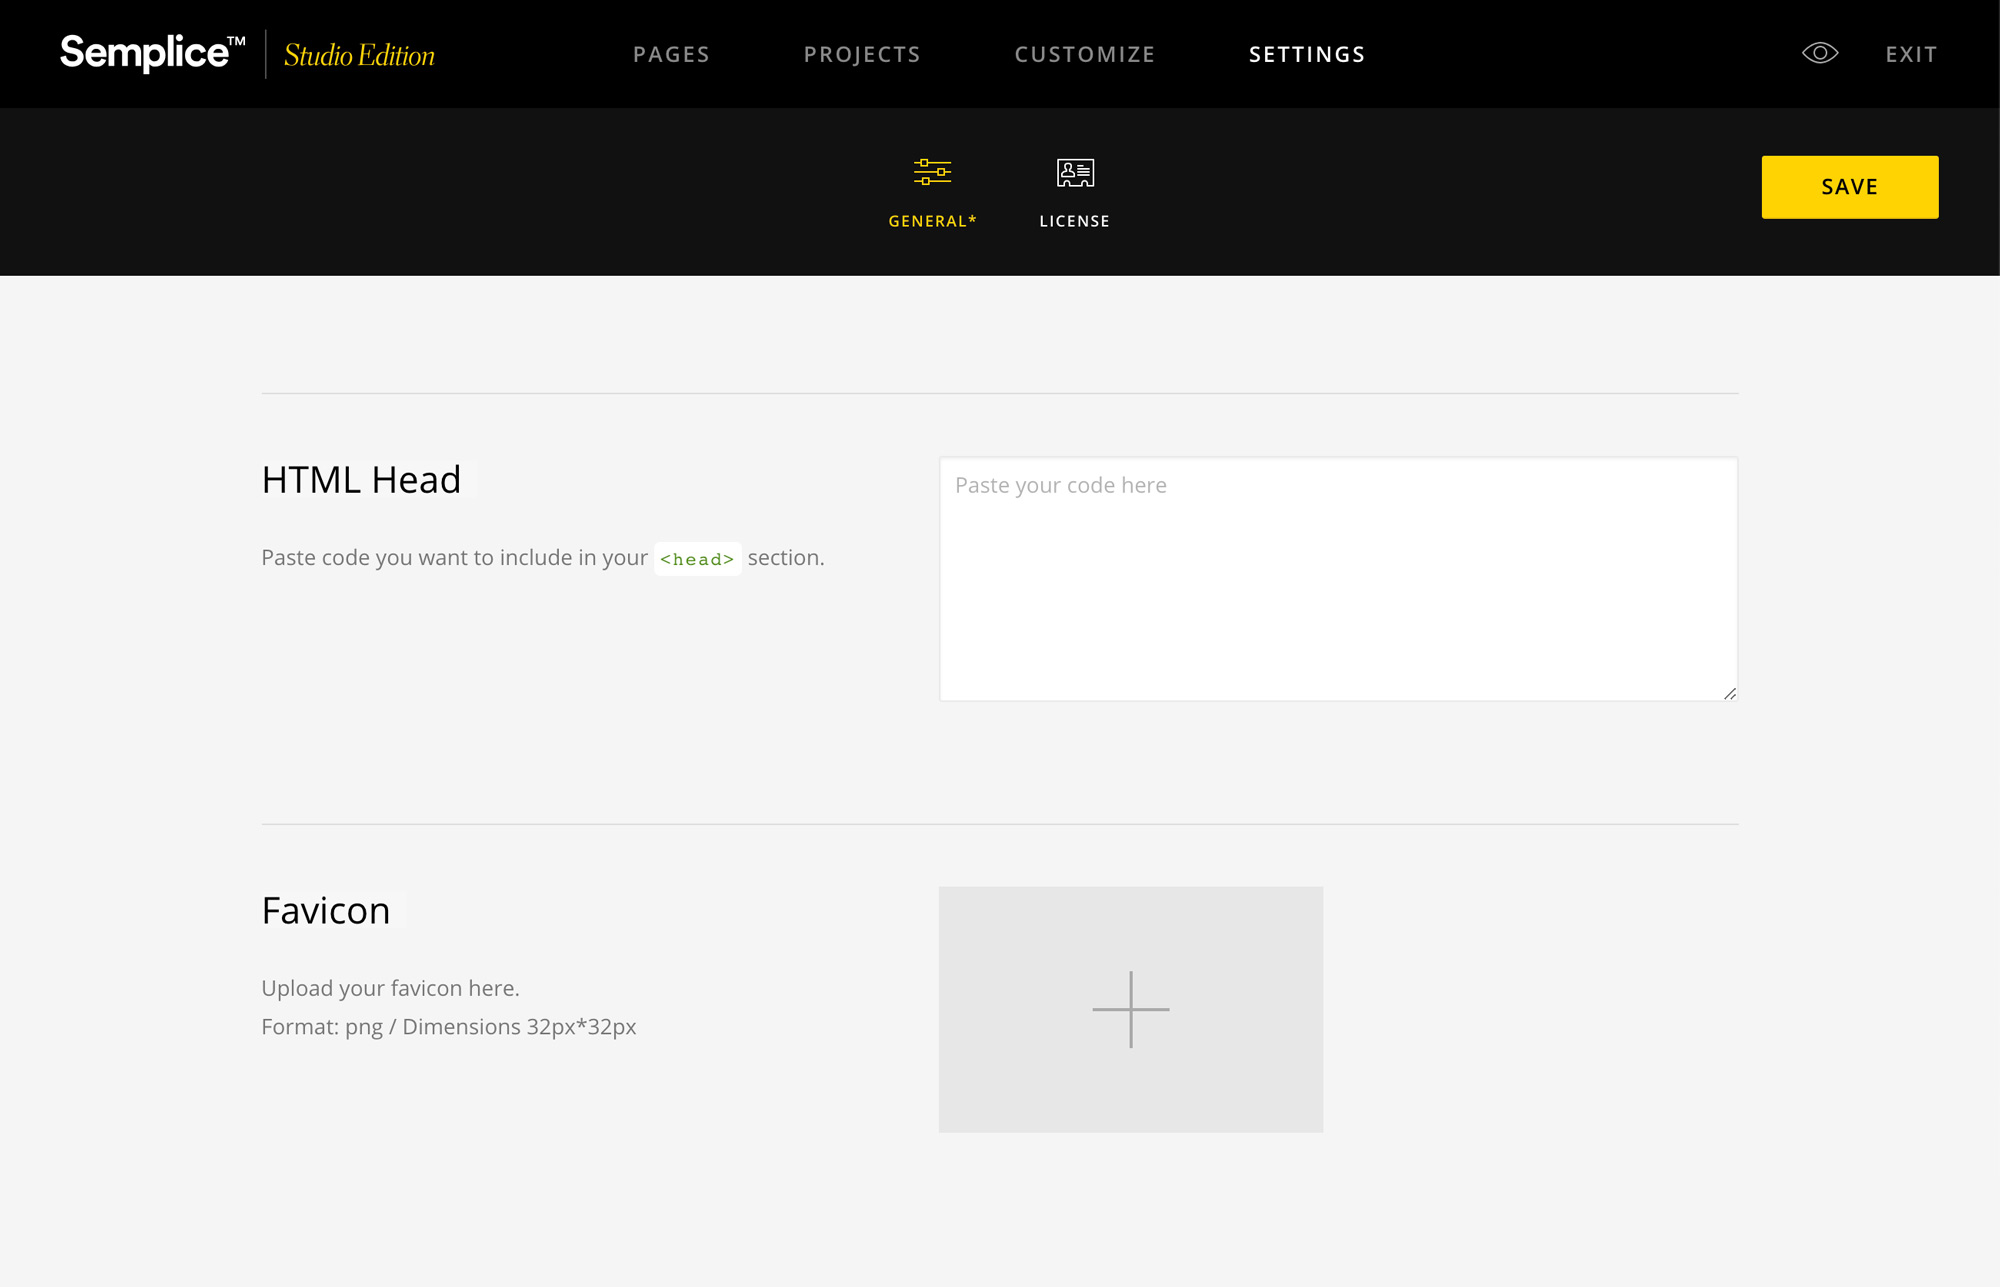The width and height of the screenshot is (2000, 1287).
Task: Click the HTML Head heading
Action: coord(361,480)
